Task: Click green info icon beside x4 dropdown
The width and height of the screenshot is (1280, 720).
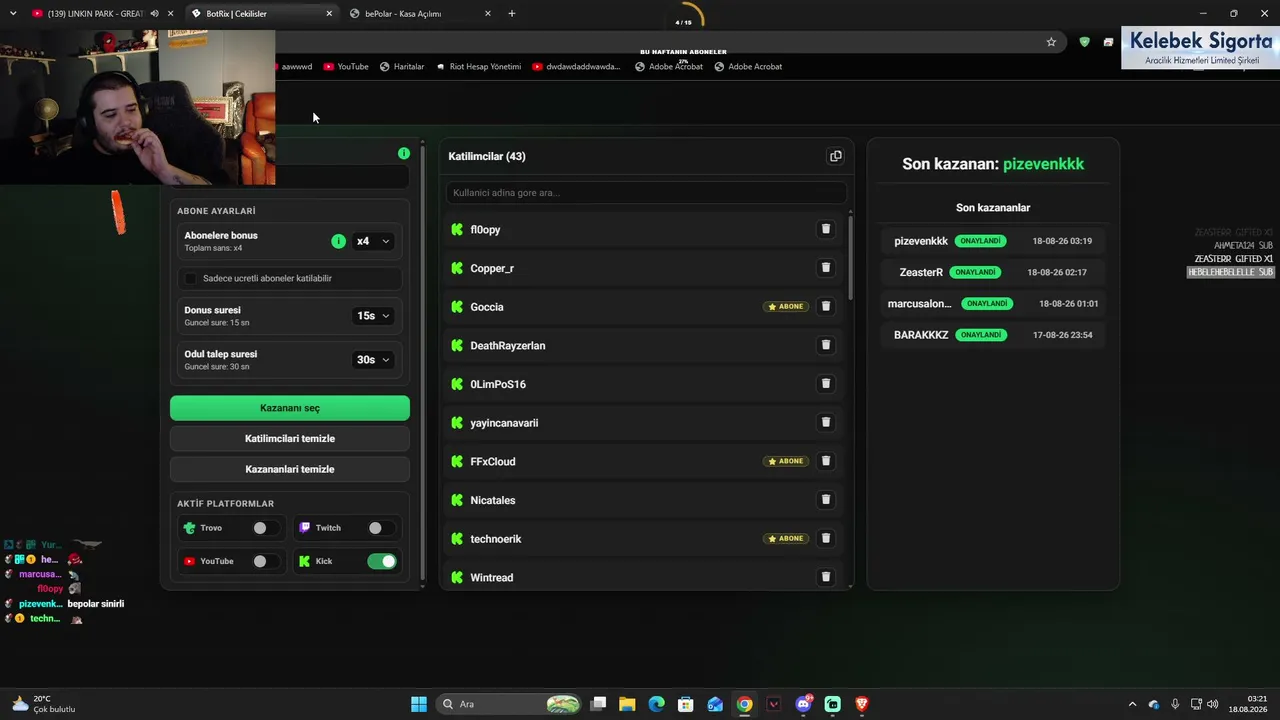Action: click(338, 241)
